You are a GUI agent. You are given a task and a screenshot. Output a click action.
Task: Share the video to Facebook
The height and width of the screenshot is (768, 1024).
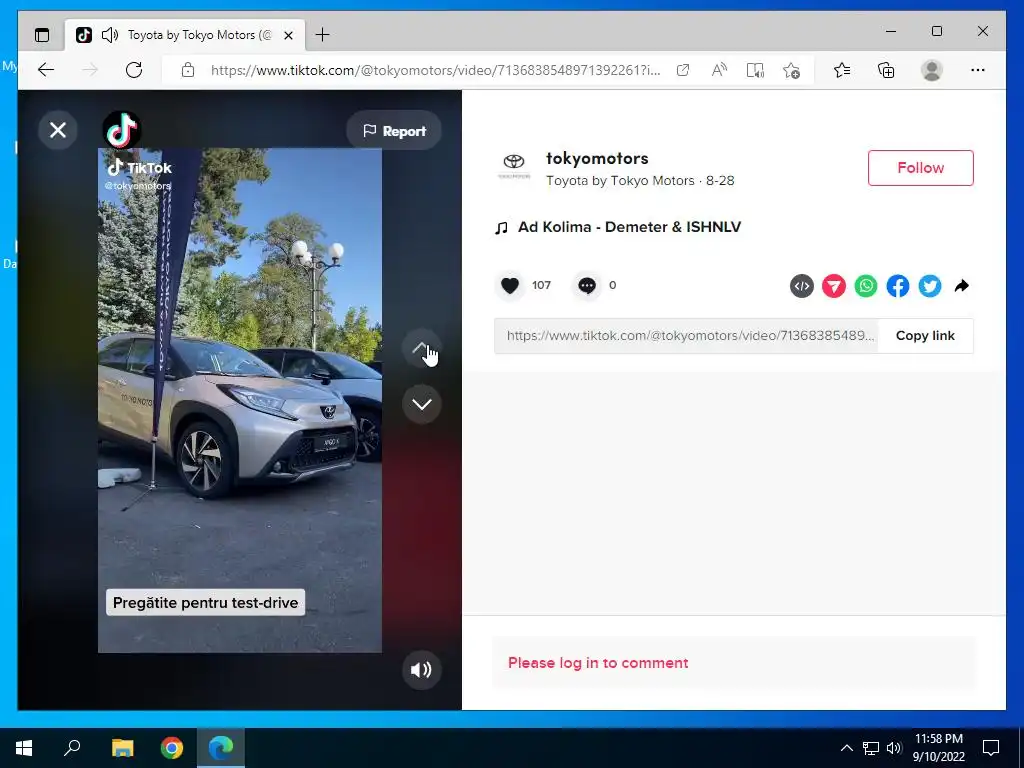tap(898, 286)
